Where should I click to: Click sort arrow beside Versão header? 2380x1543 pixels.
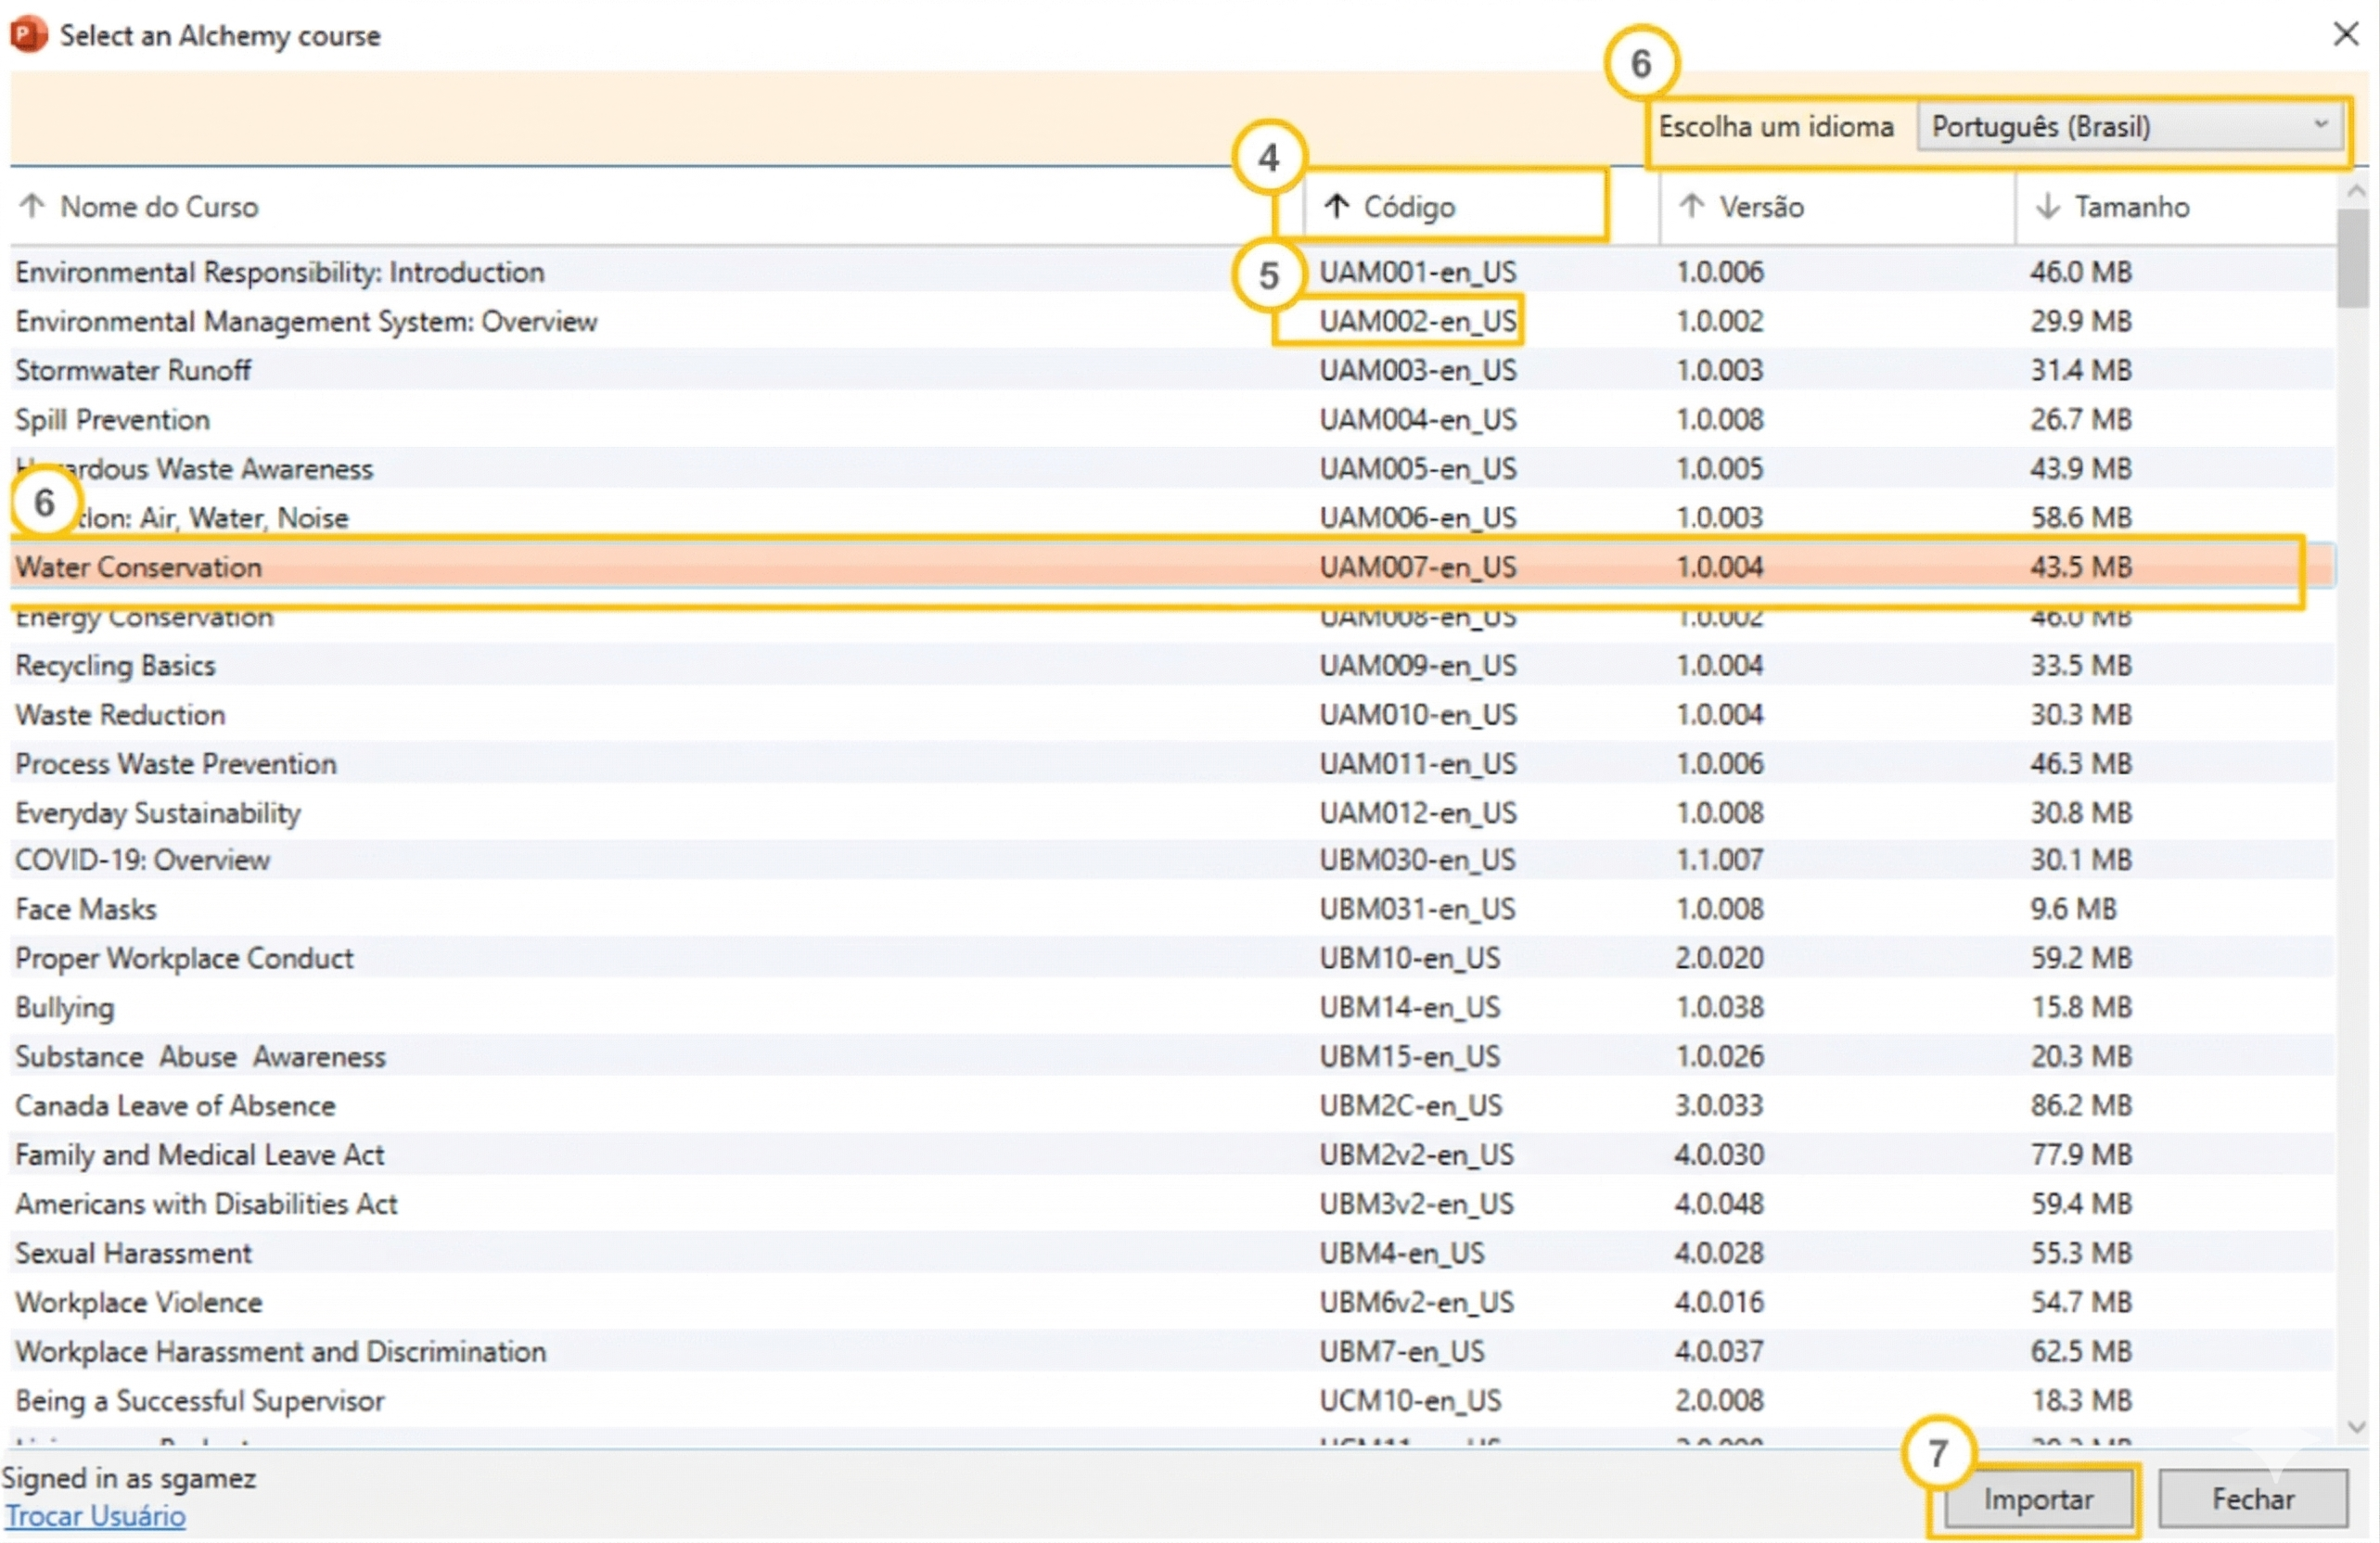tap(1691, 206)
